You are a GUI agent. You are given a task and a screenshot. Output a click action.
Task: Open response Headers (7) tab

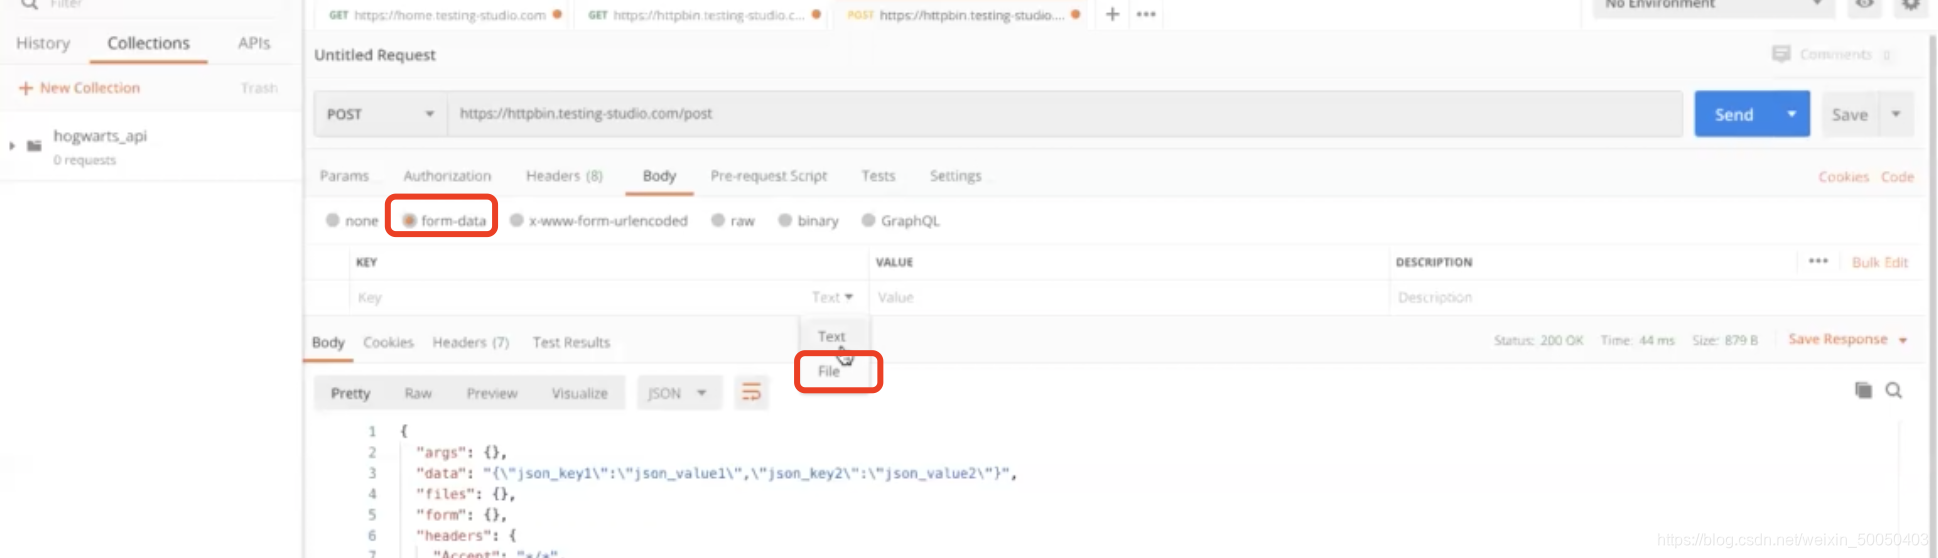coord(471,342)
